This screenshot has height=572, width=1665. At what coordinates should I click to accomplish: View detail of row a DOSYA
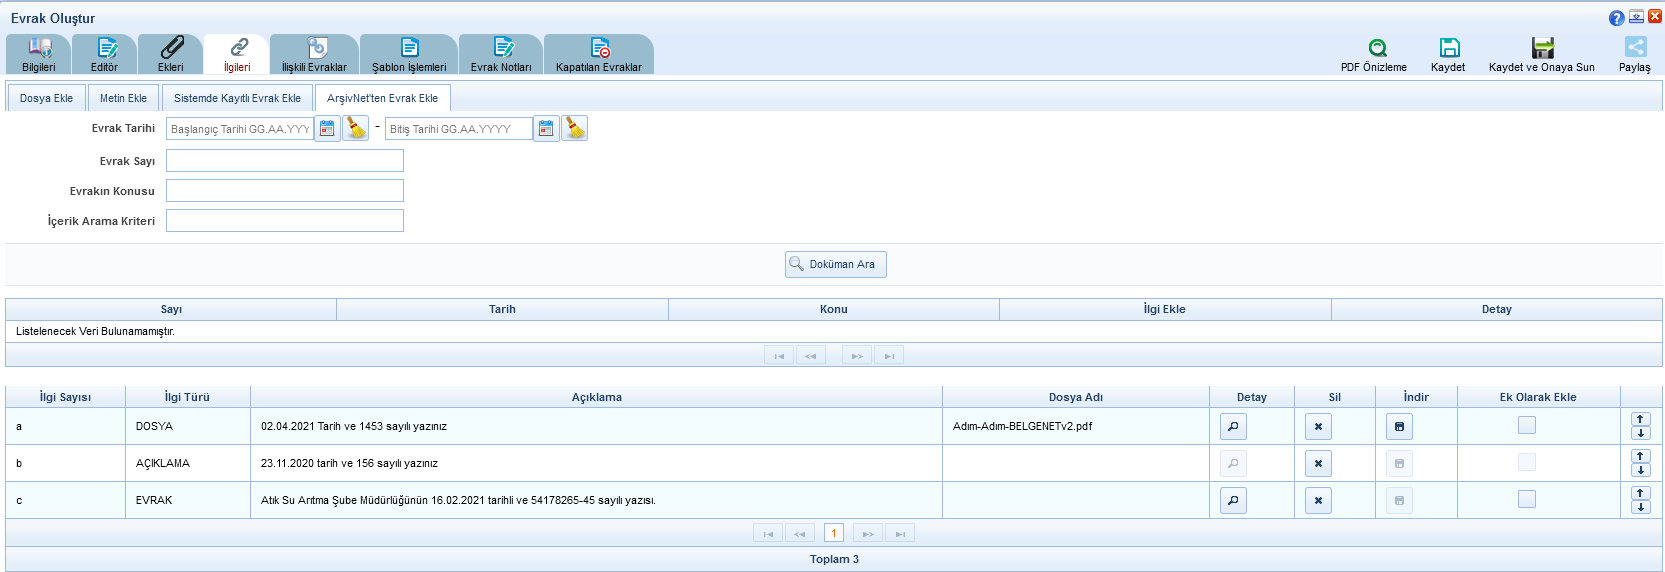point(1233,426)
